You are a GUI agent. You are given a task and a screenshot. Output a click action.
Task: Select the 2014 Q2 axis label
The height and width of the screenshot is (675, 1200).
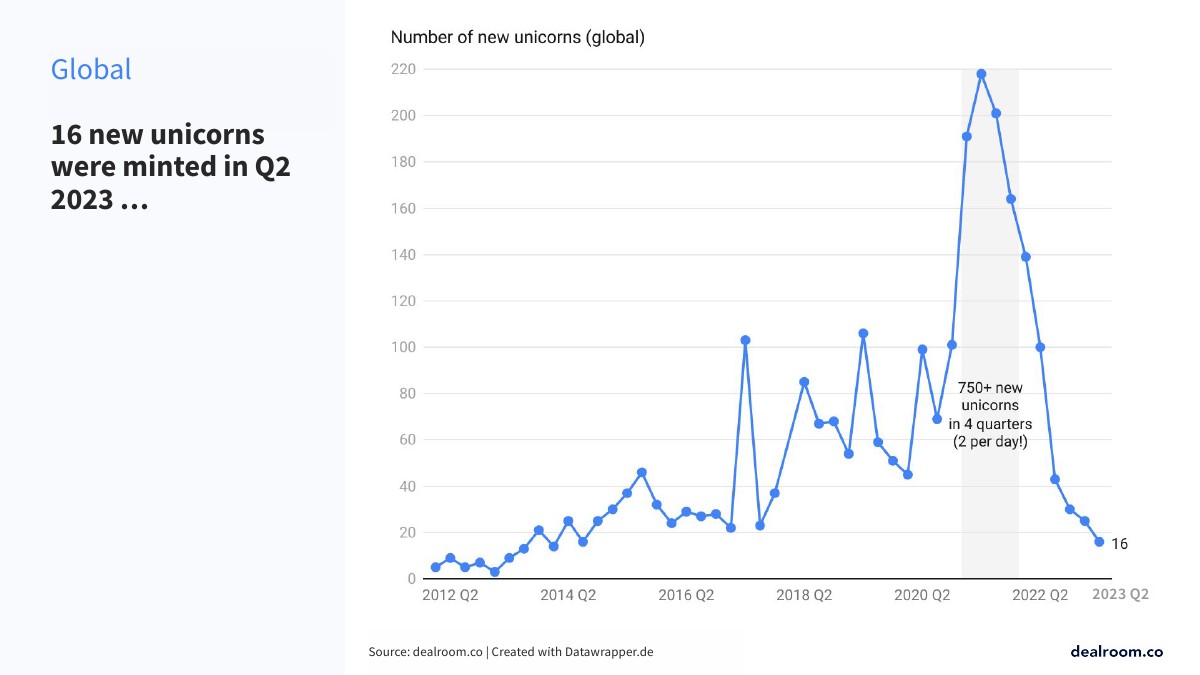point(568,595)
